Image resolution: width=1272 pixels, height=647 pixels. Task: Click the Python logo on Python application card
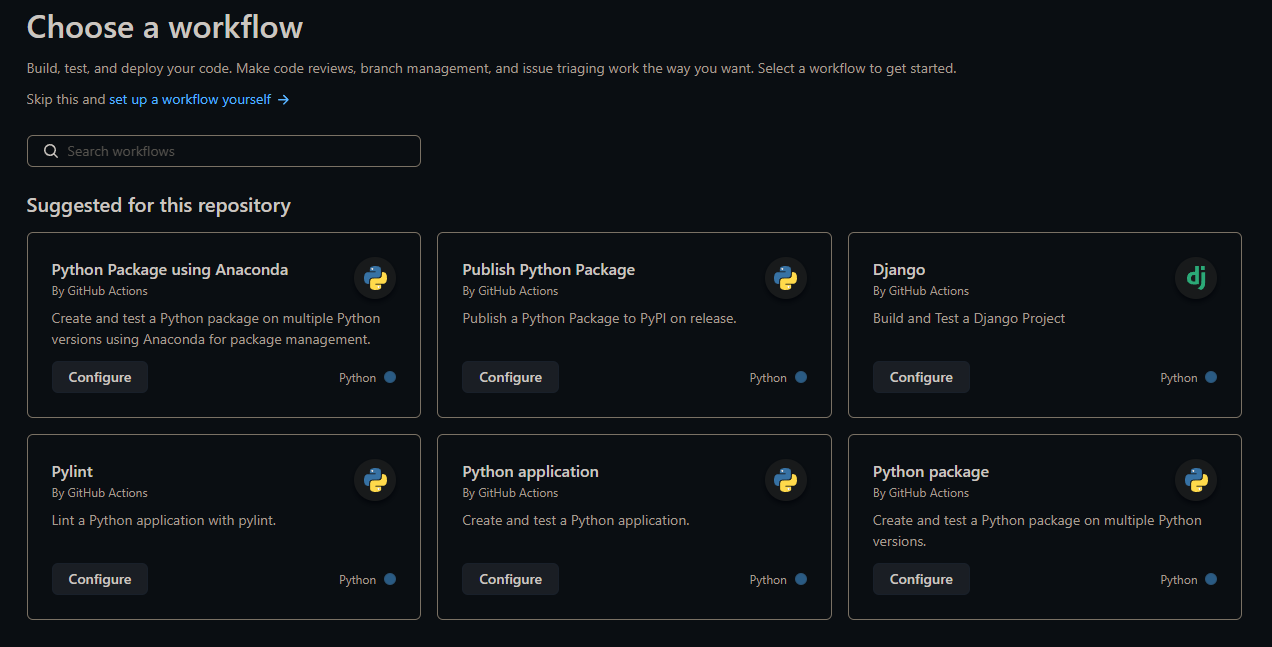pos(786,480)
